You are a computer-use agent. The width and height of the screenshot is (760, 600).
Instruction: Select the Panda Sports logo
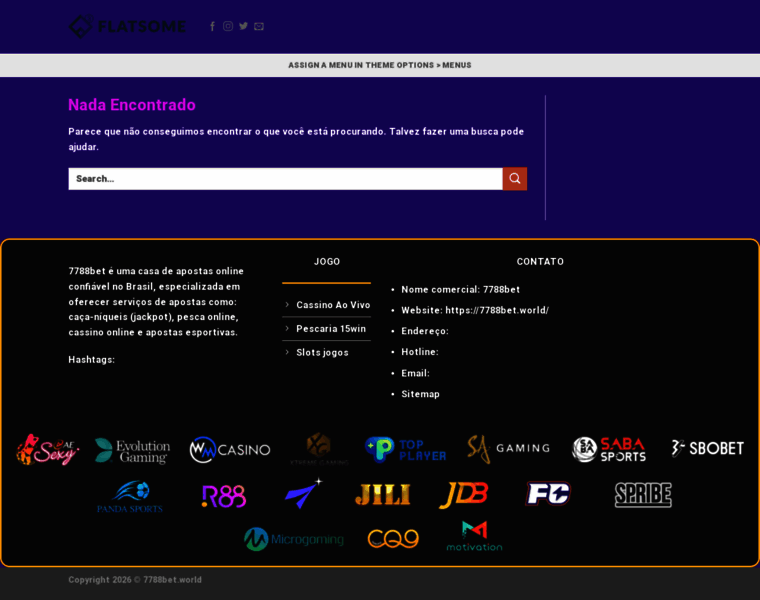[x=130, y=496]
